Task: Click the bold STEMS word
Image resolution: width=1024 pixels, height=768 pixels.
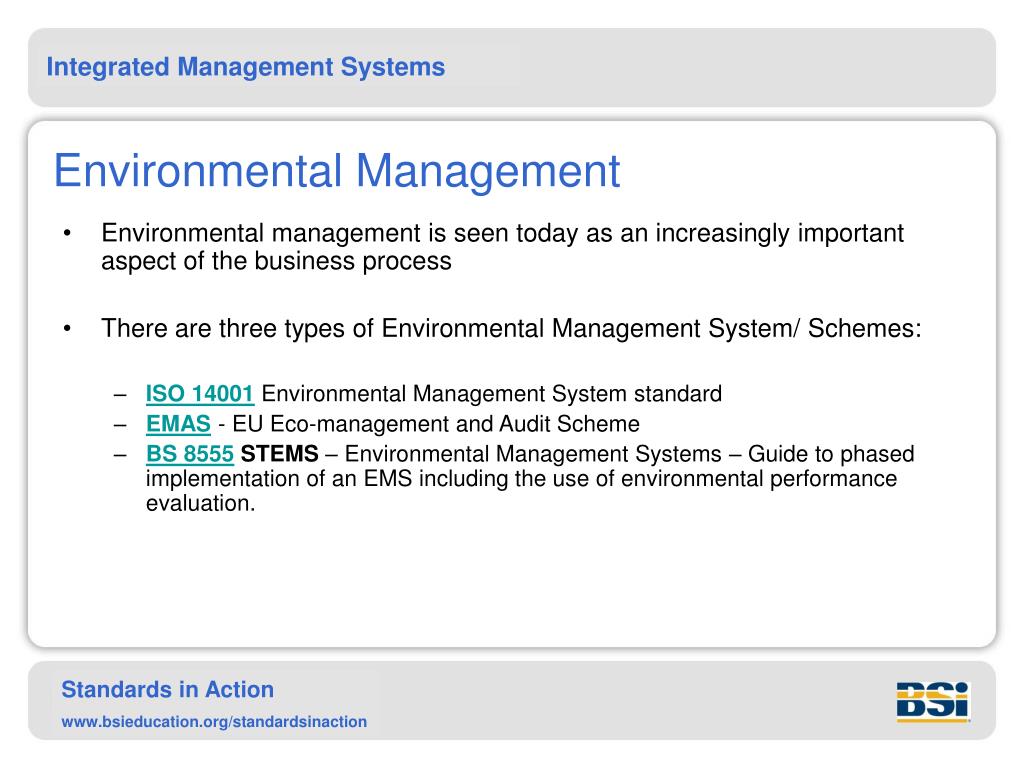Action: 280,453
